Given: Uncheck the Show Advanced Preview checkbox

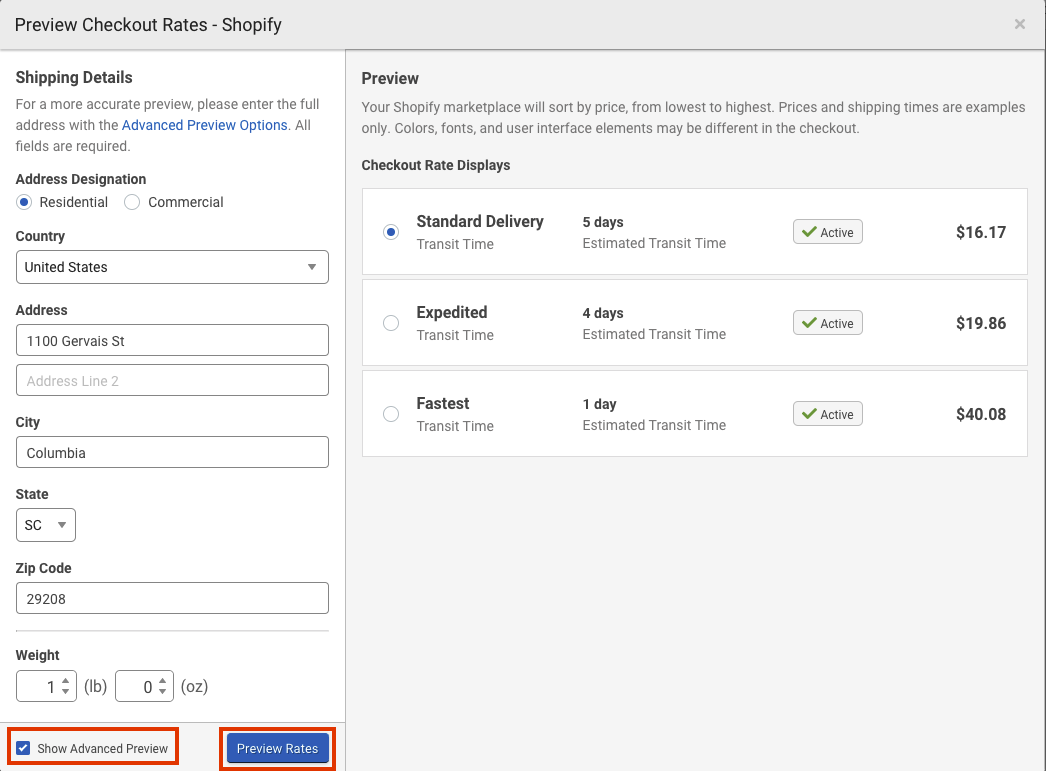Looking at the screenshot, I should point(23,748).
